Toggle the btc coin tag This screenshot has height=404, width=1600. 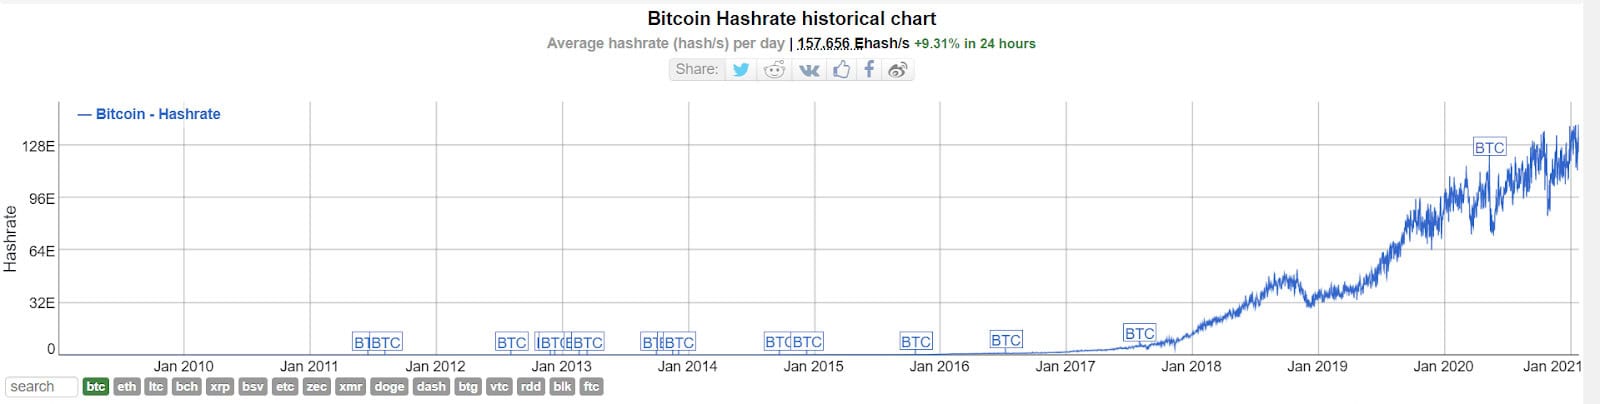tap(96, 386)
